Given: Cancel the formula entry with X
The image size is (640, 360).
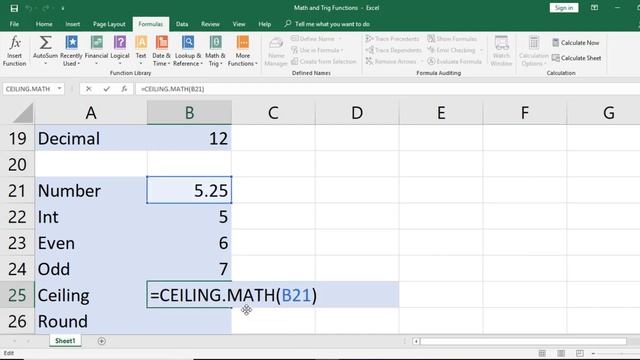Looking at the screenshot, I should click(89, 89).
